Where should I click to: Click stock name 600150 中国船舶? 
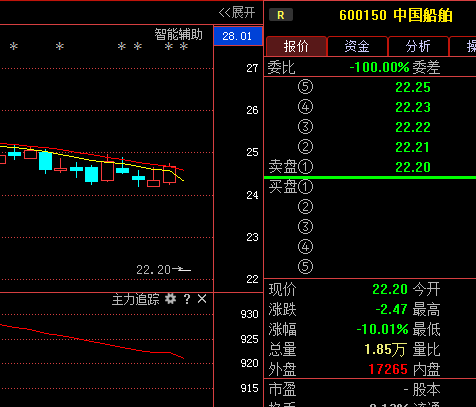[x=396, y=15]
